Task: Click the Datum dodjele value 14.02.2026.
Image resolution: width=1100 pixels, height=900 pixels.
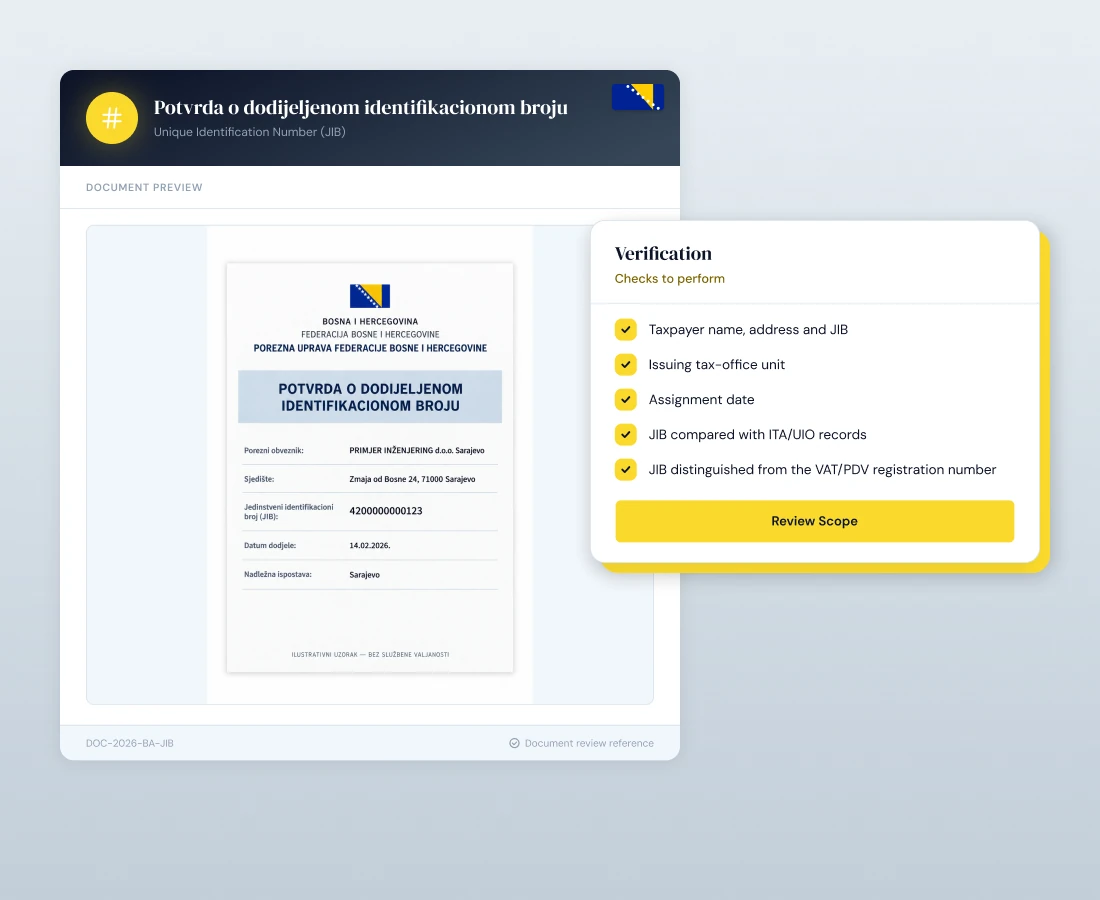Action: tap(370, 545)
